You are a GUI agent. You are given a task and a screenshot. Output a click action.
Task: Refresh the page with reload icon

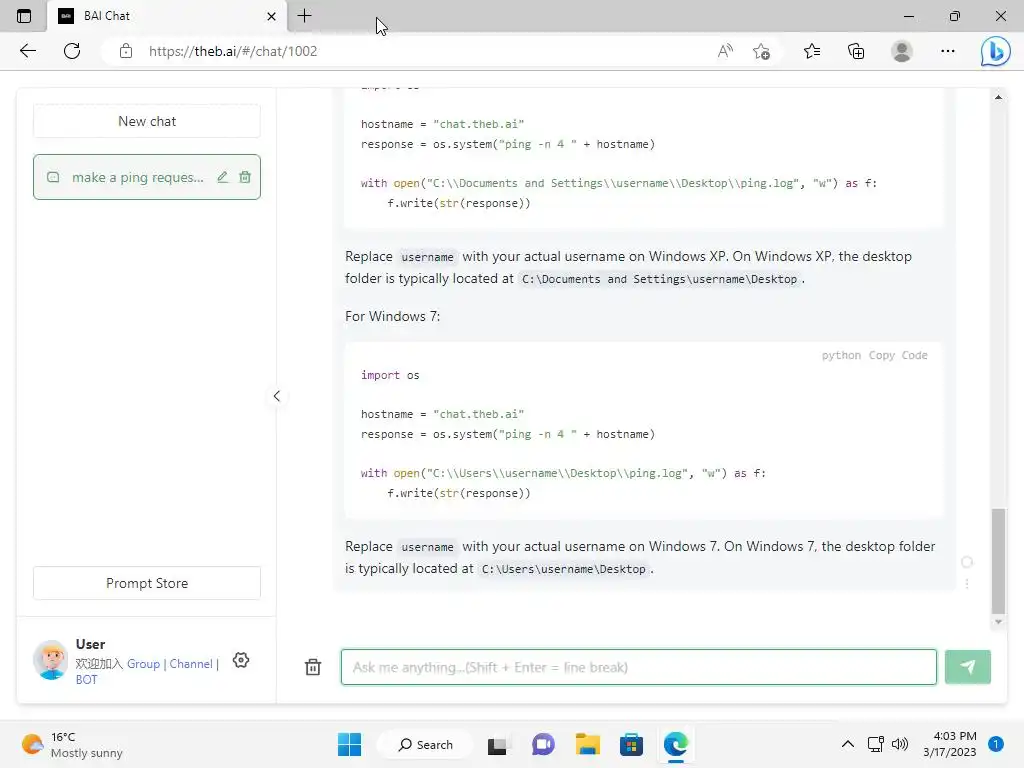pyautogui.click(x=72, y=51)
